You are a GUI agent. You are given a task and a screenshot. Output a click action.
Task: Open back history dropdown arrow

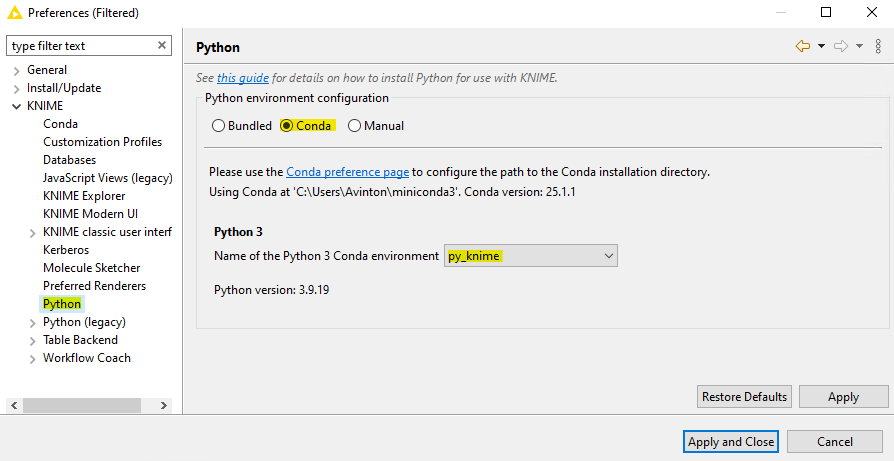[822, 46]
